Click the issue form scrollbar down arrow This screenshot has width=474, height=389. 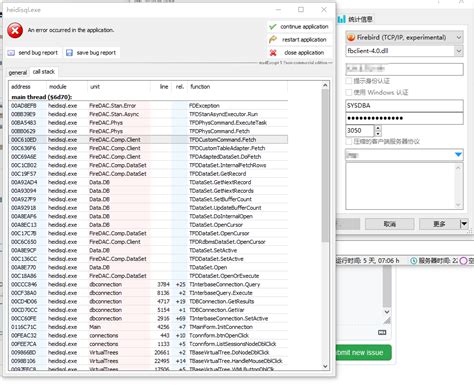coord(387,312)
